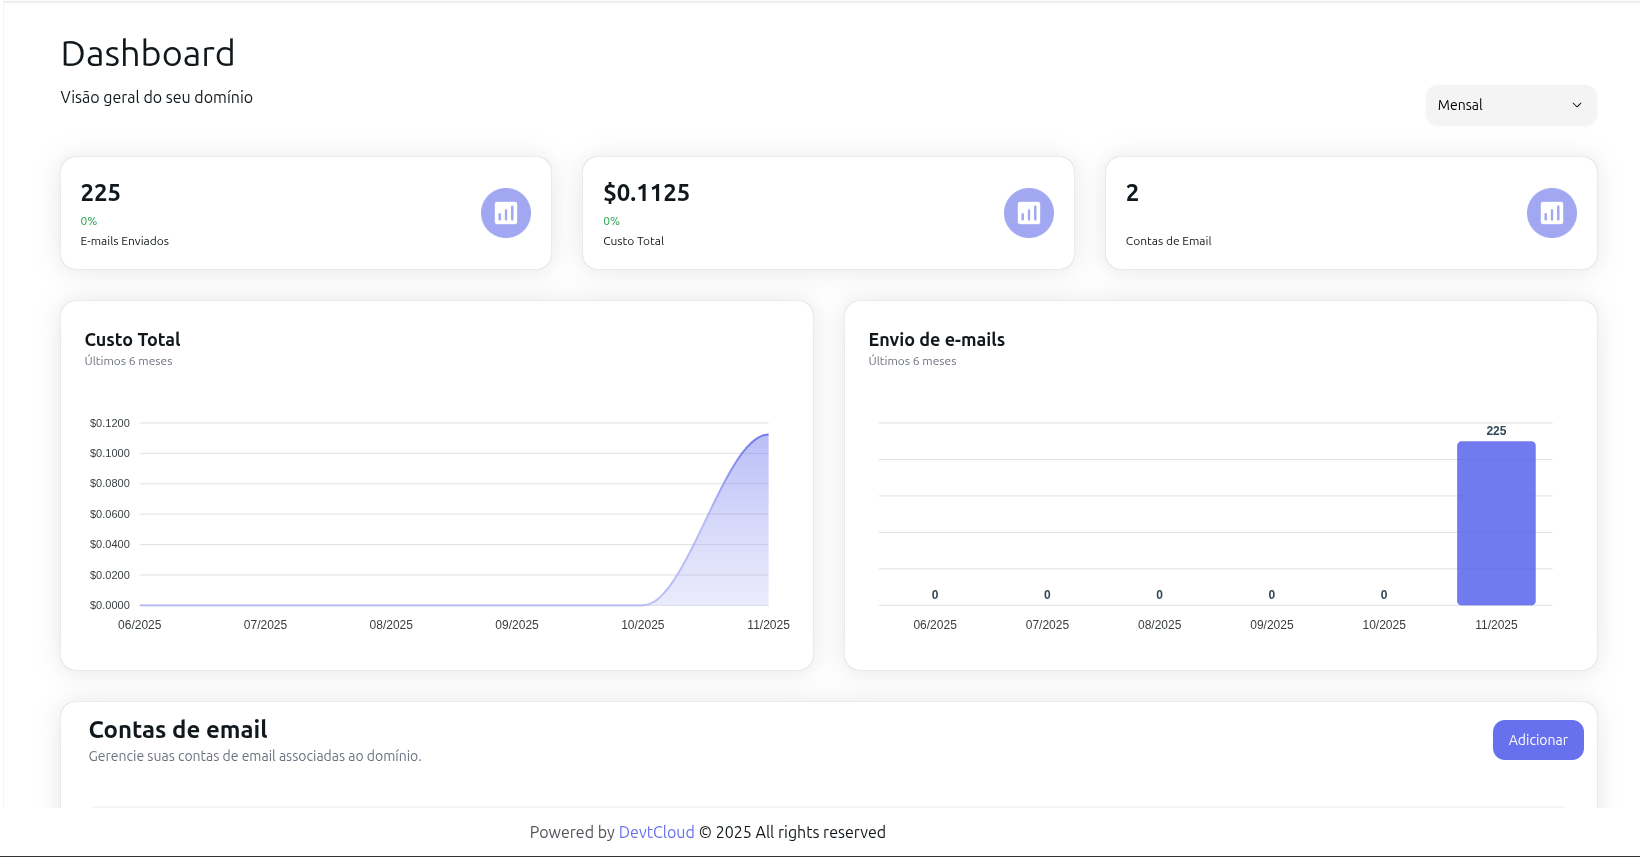Click the Adicionar button
Image resolution: width=1640 pixels, height=857 pixels.
point(1537,740)
